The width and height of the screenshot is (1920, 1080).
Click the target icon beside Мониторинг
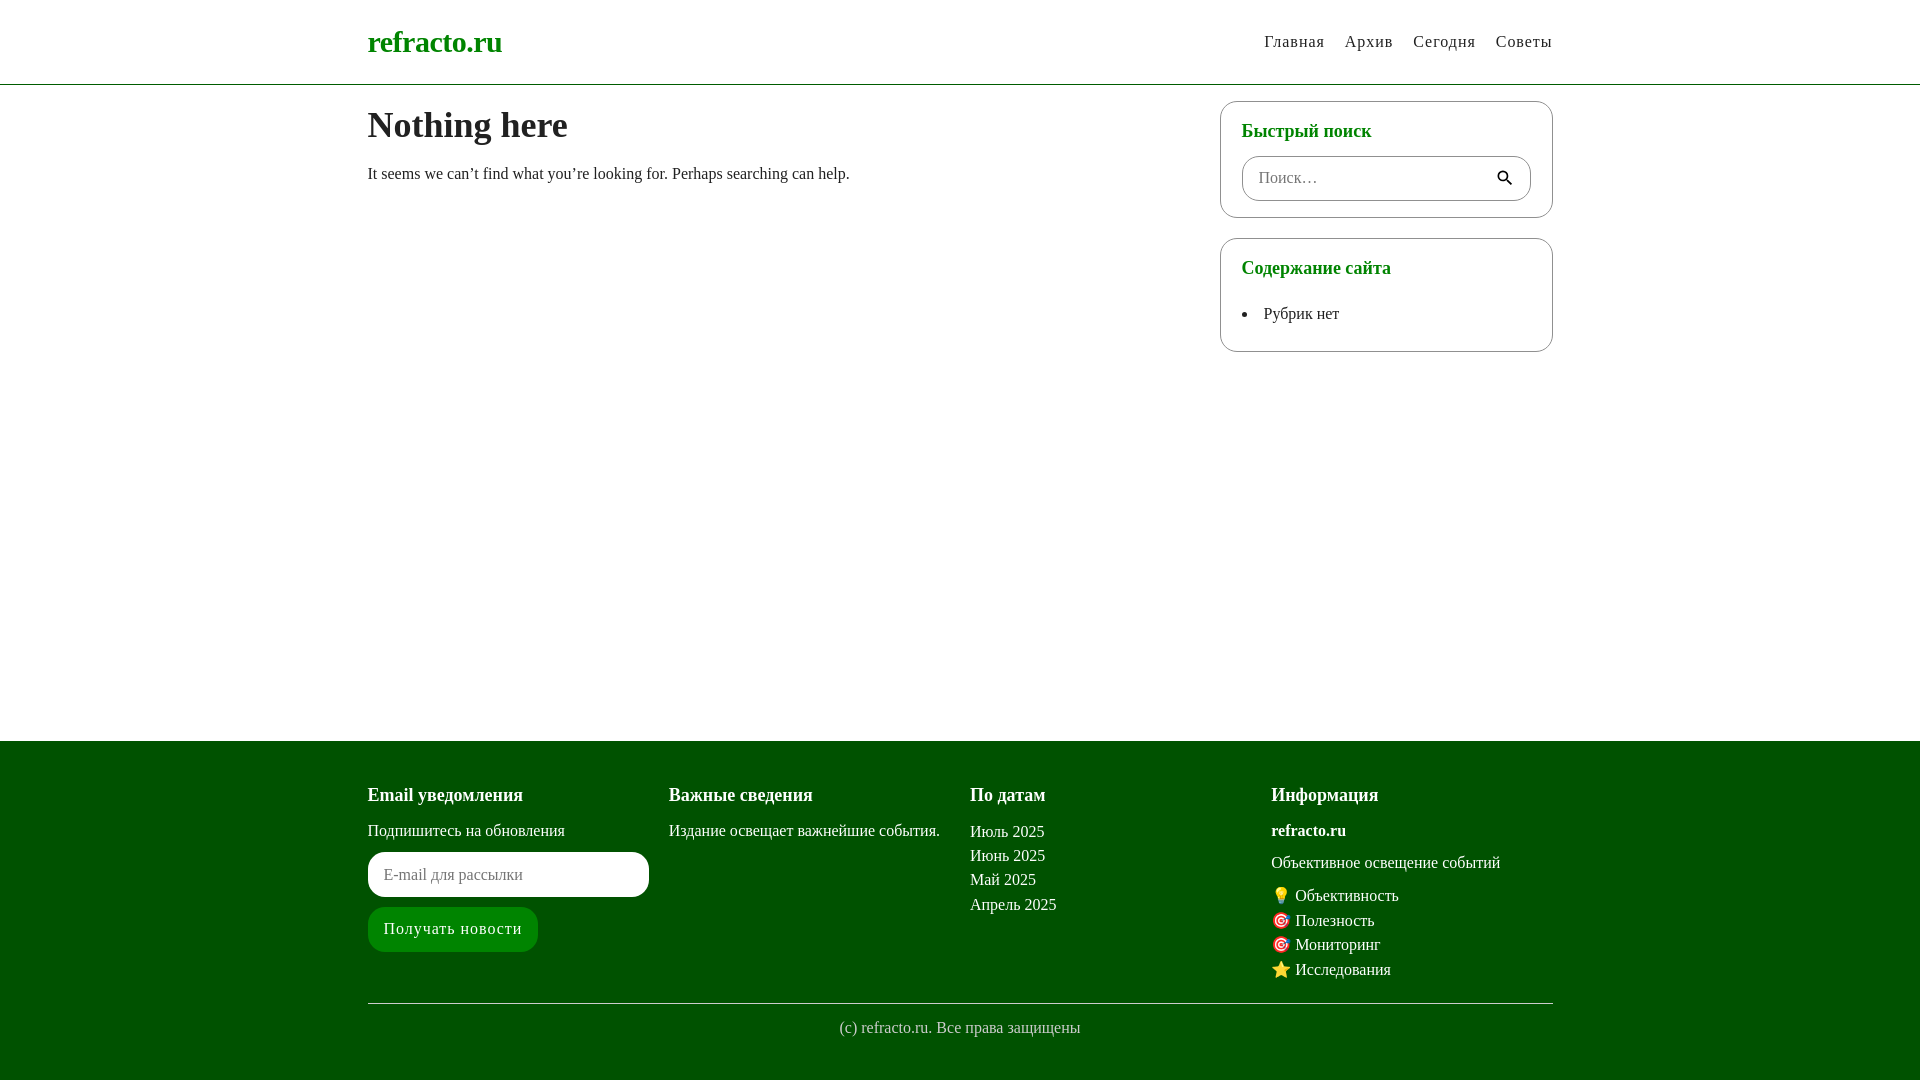click(x=1281, y=945)
